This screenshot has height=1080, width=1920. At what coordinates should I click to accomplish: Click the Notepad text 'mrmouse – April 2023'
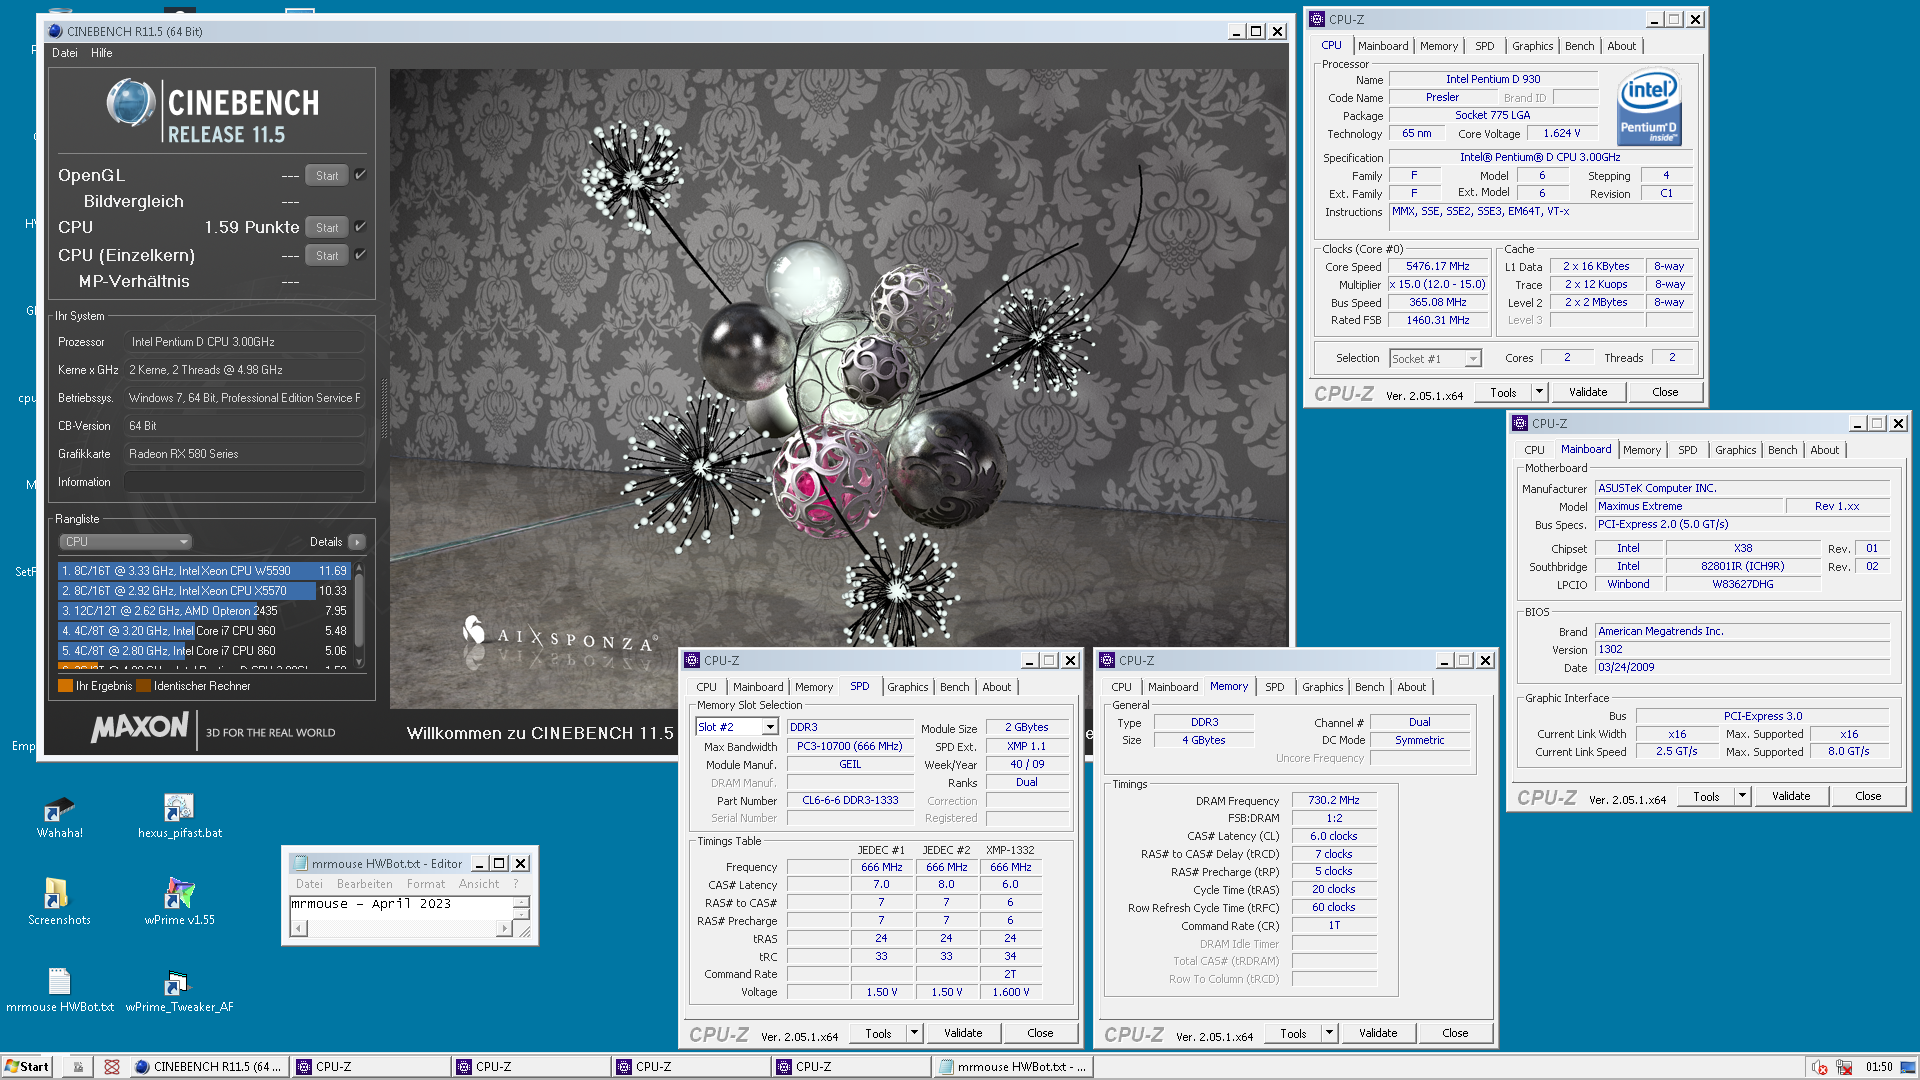[x=371, y=904]
